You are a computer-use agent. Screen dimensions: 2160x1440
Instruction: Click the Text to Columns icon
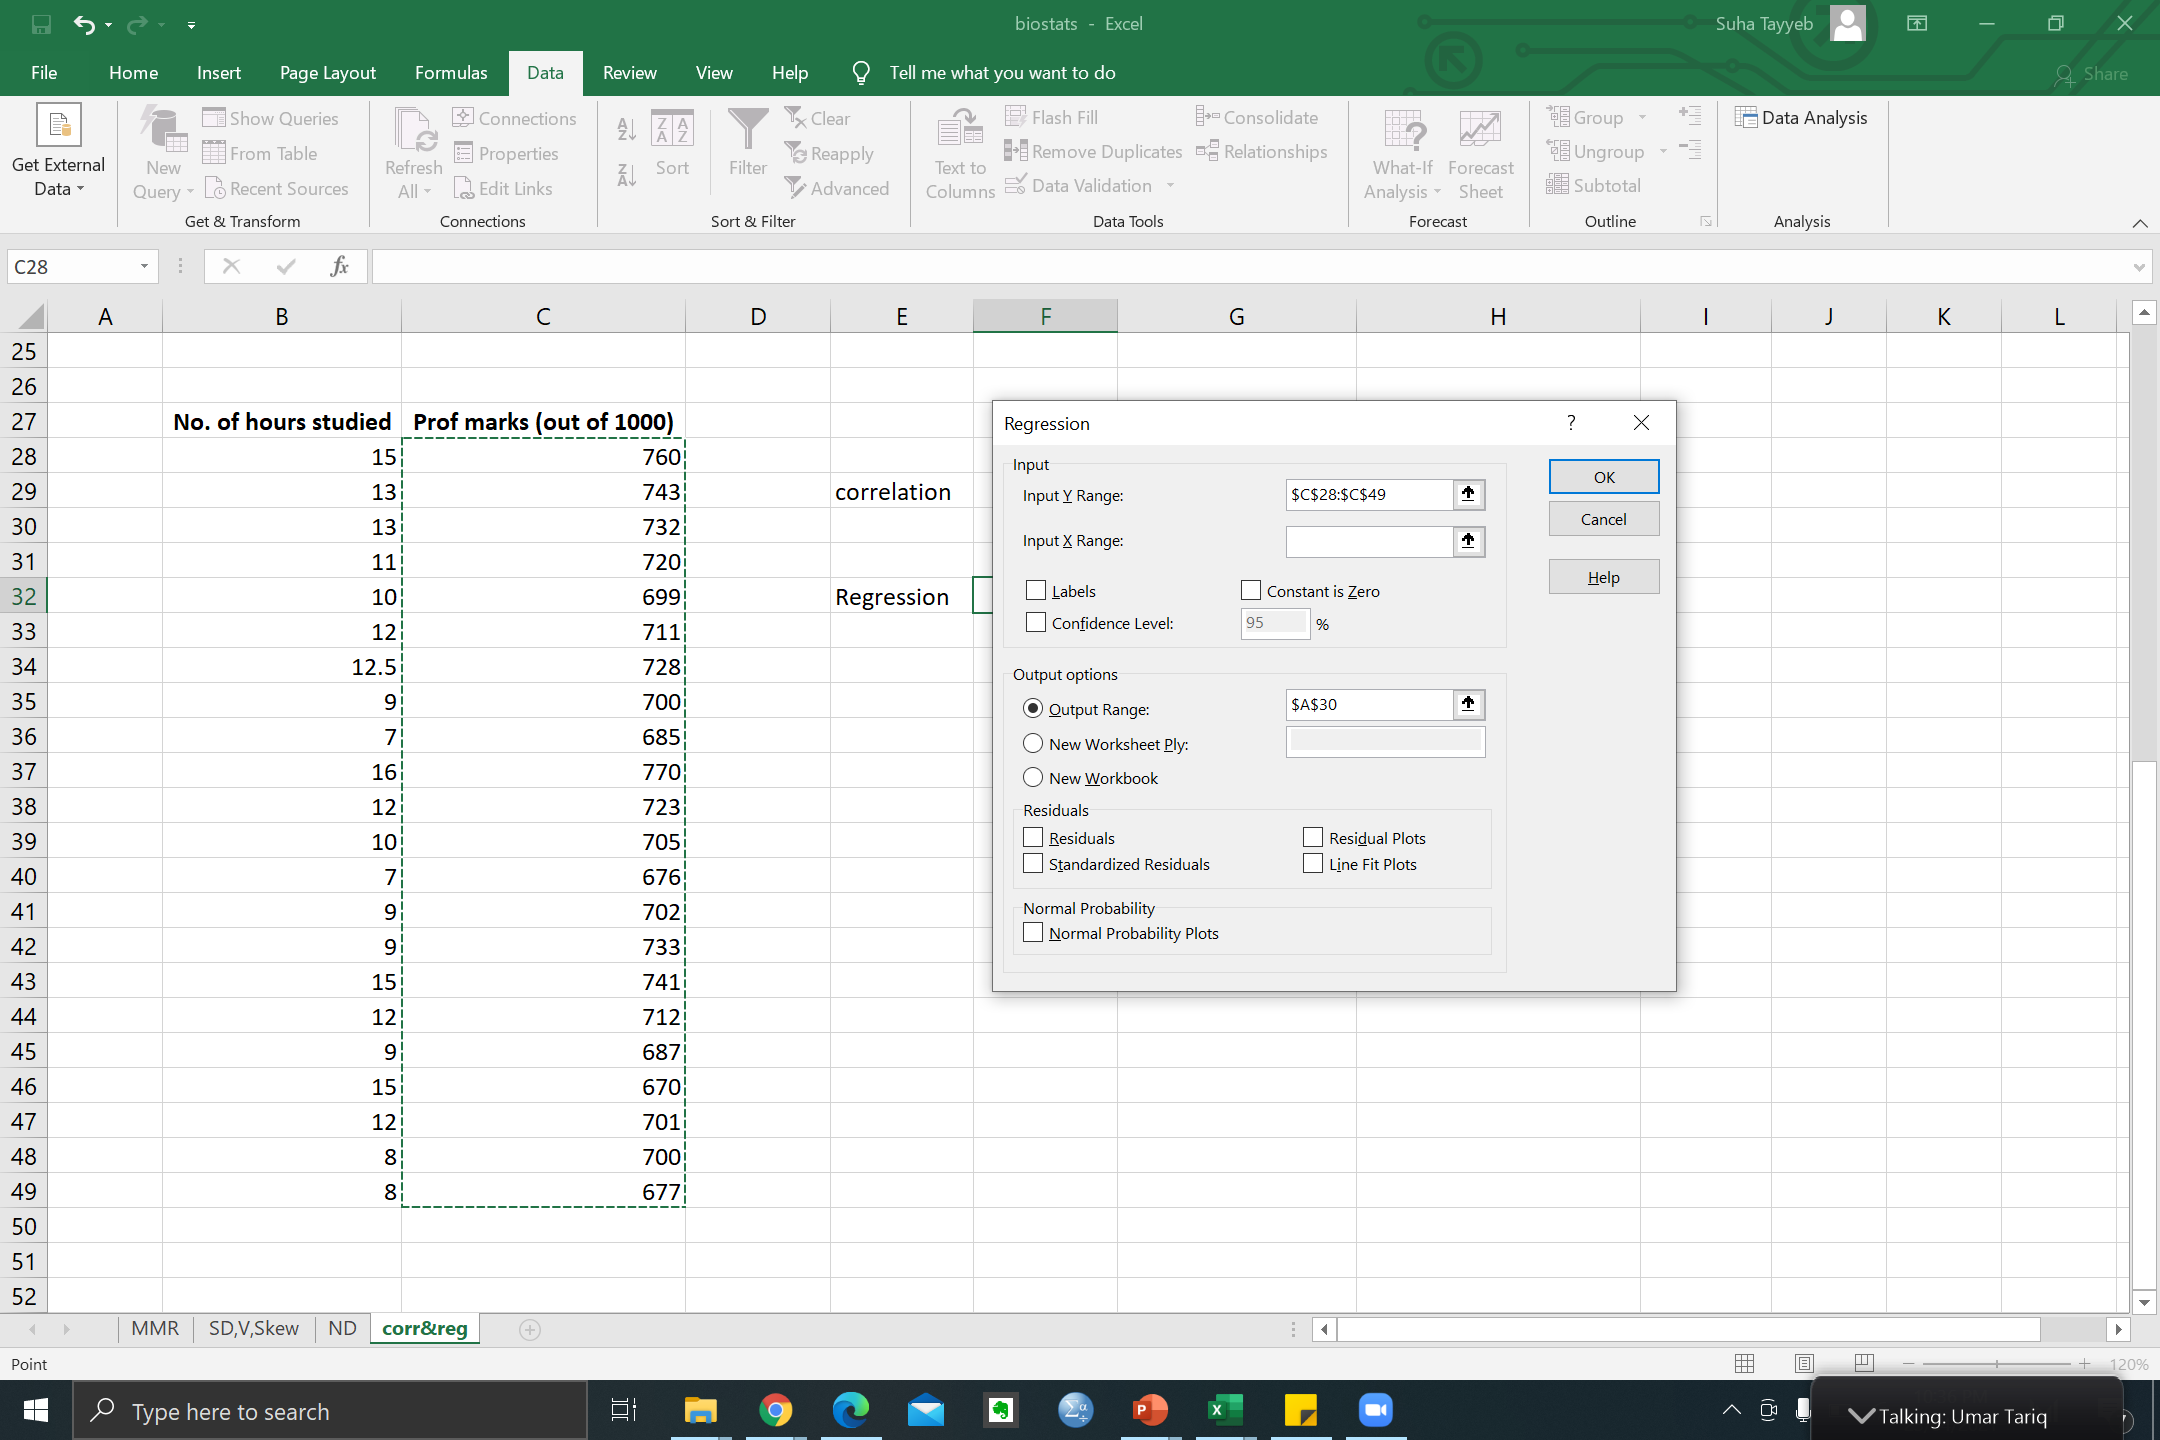959,130
